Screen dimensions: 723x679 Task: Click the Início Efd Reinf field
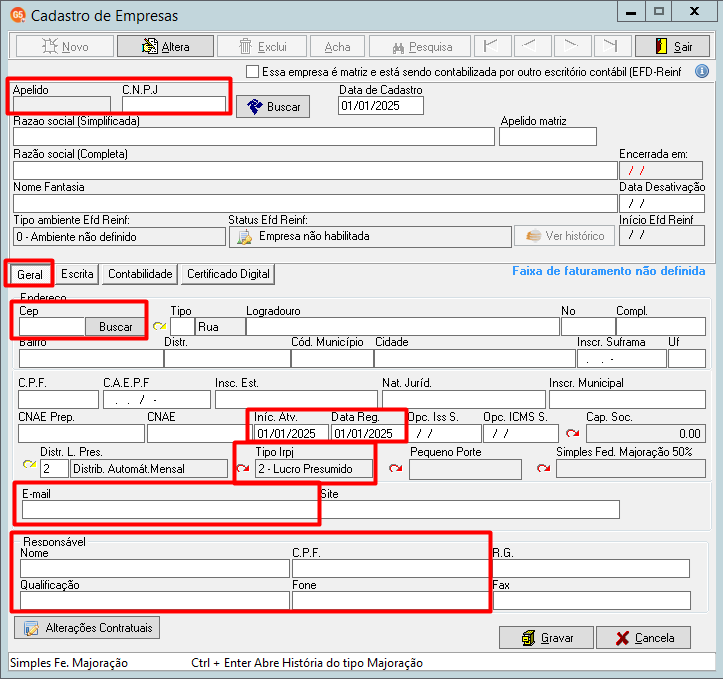(x=662, y=236)
